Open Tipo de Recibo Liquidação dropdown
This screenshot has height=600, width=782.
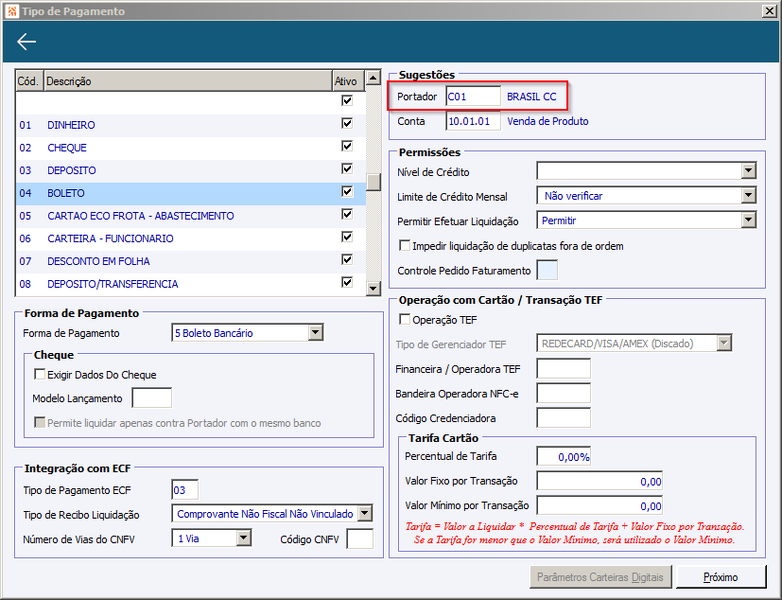coord(365,513)
